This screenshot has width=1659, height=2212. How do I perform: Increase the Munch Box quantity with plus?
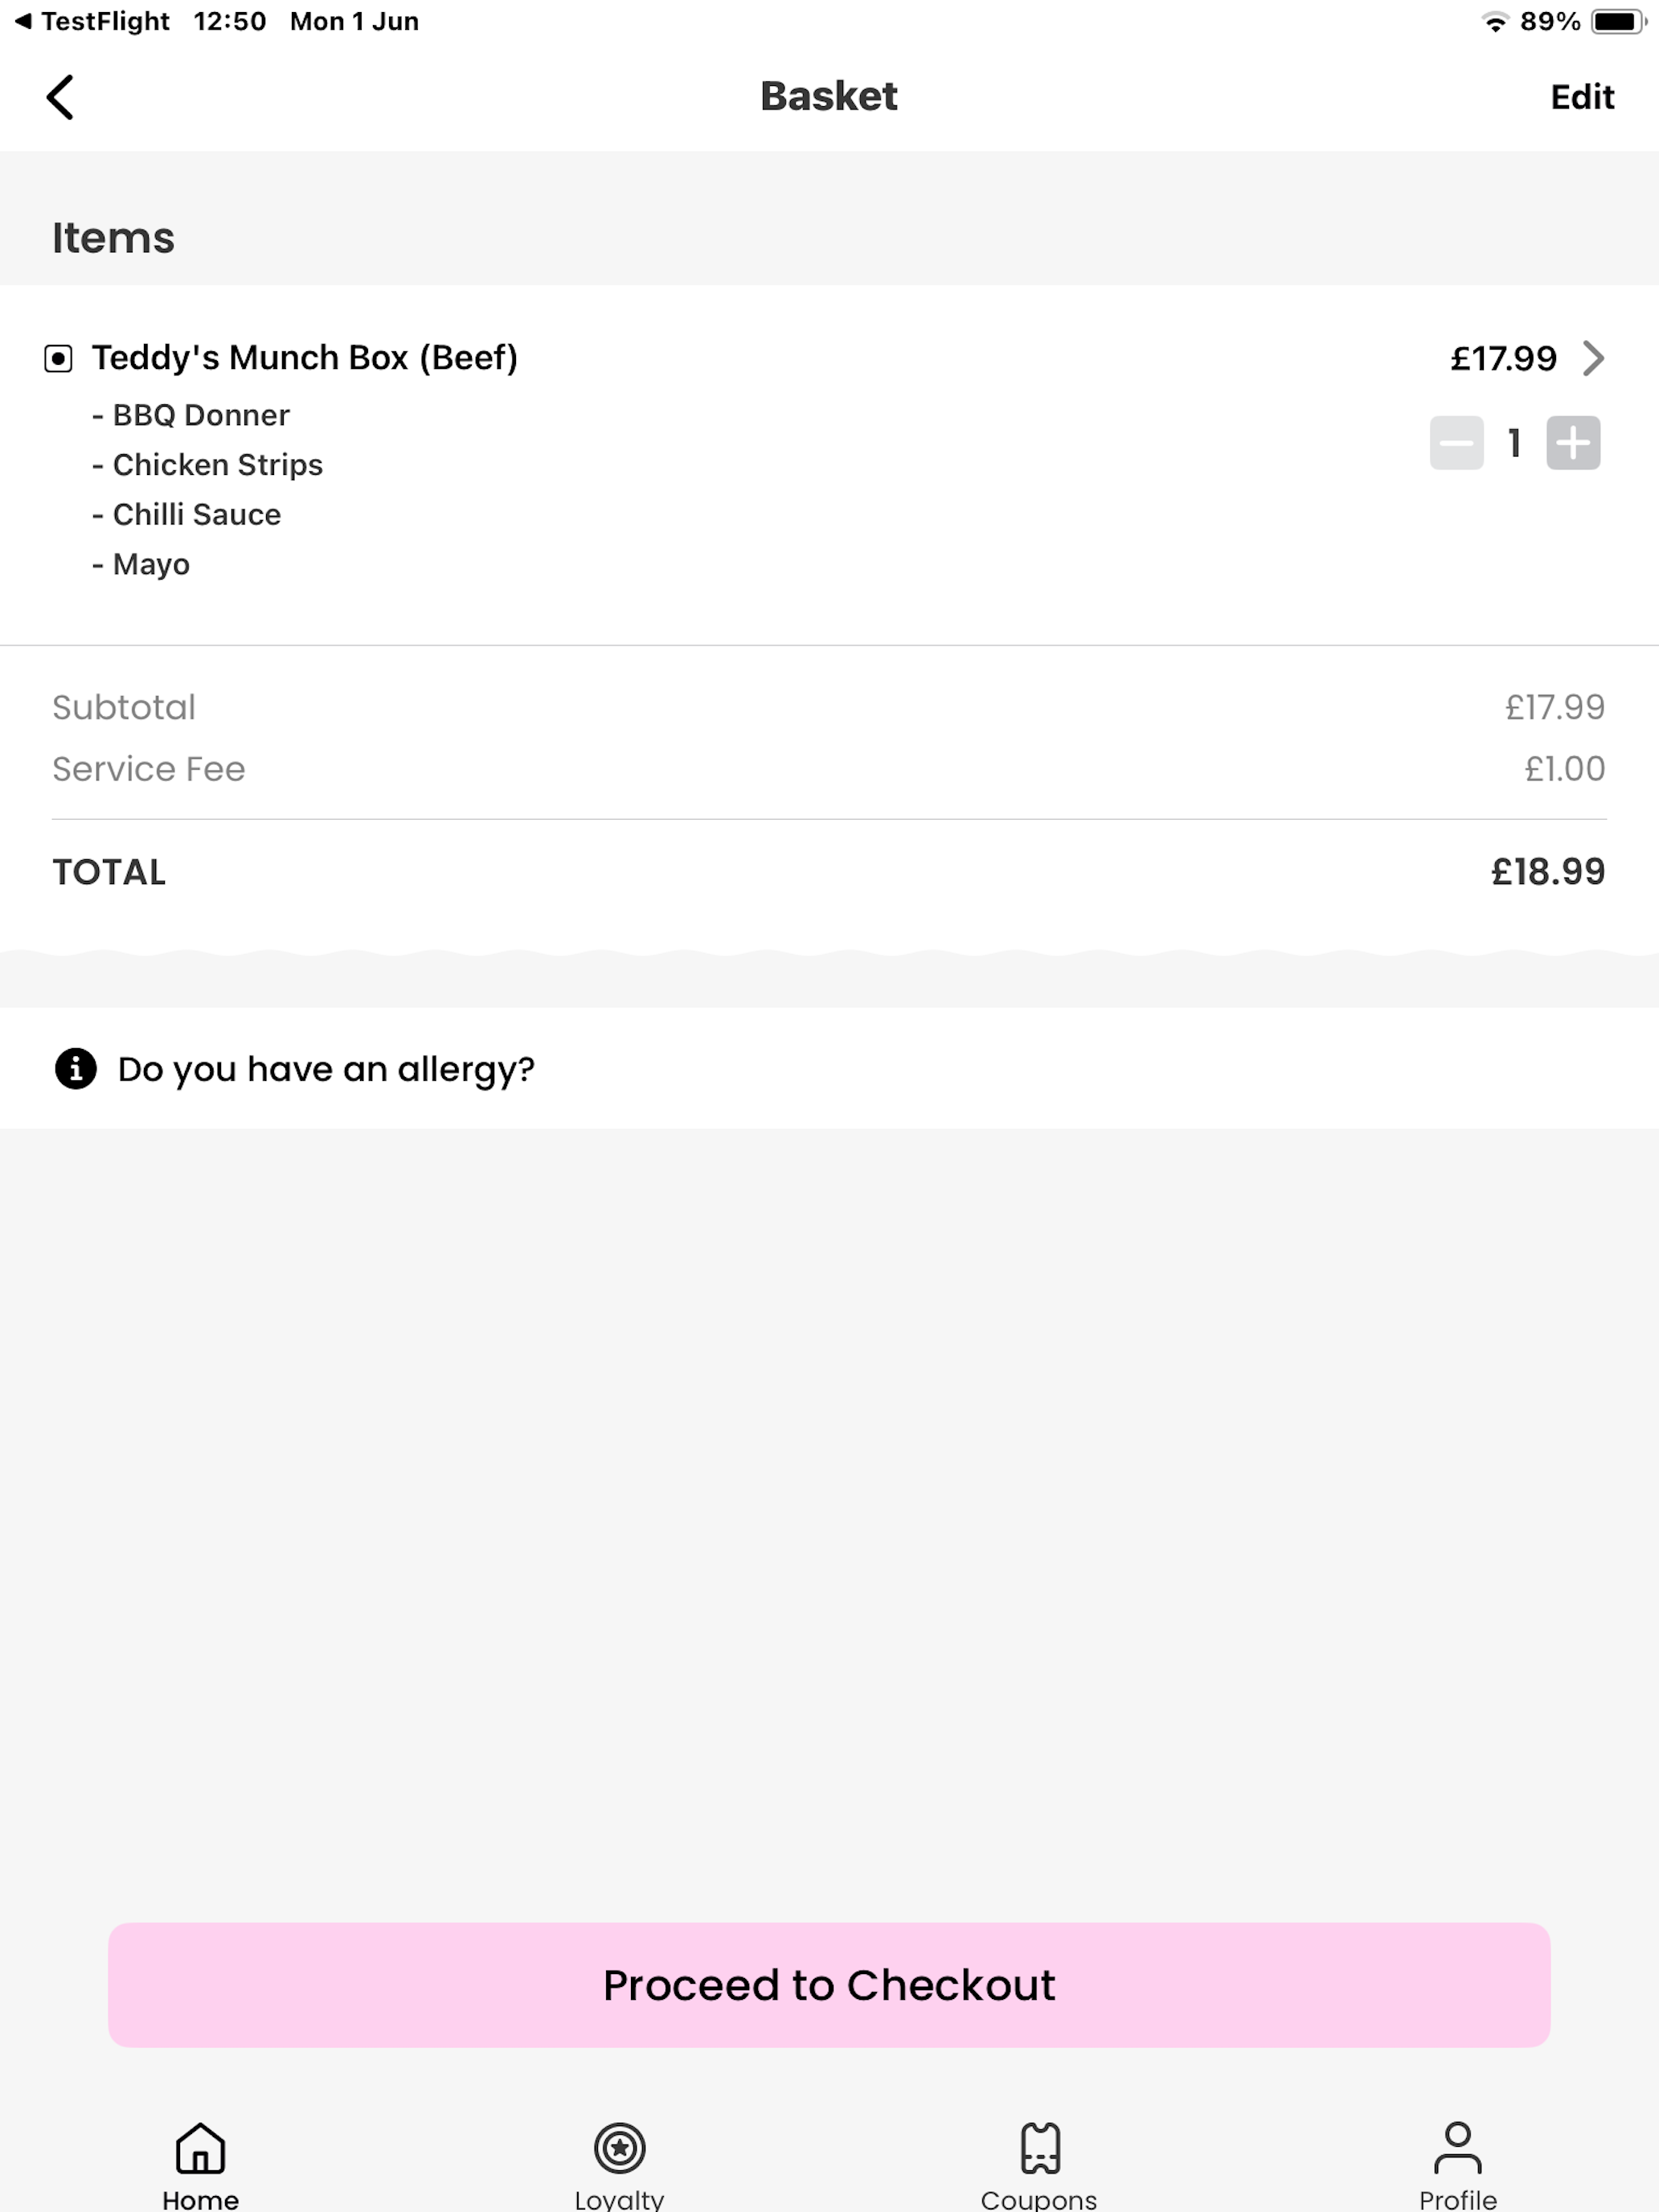1573,442
